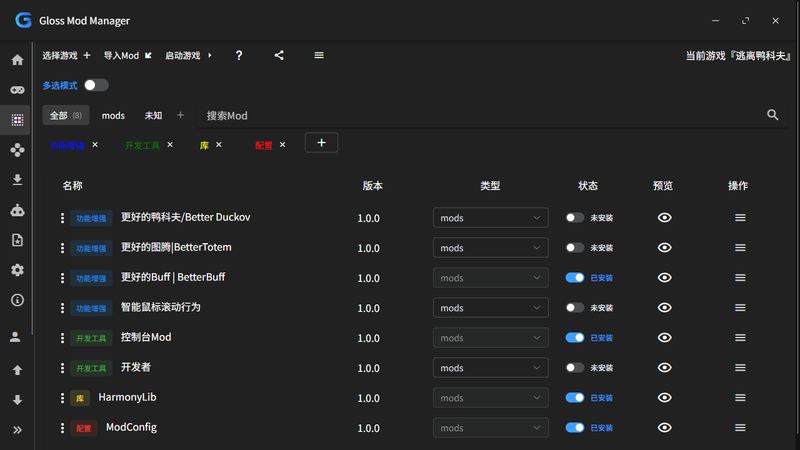Screen dimensions: 800x450
Task: Toggle install switch for 更好的图腾|BetterTotem
Action: pyautogui.click(x=574, y=248)
